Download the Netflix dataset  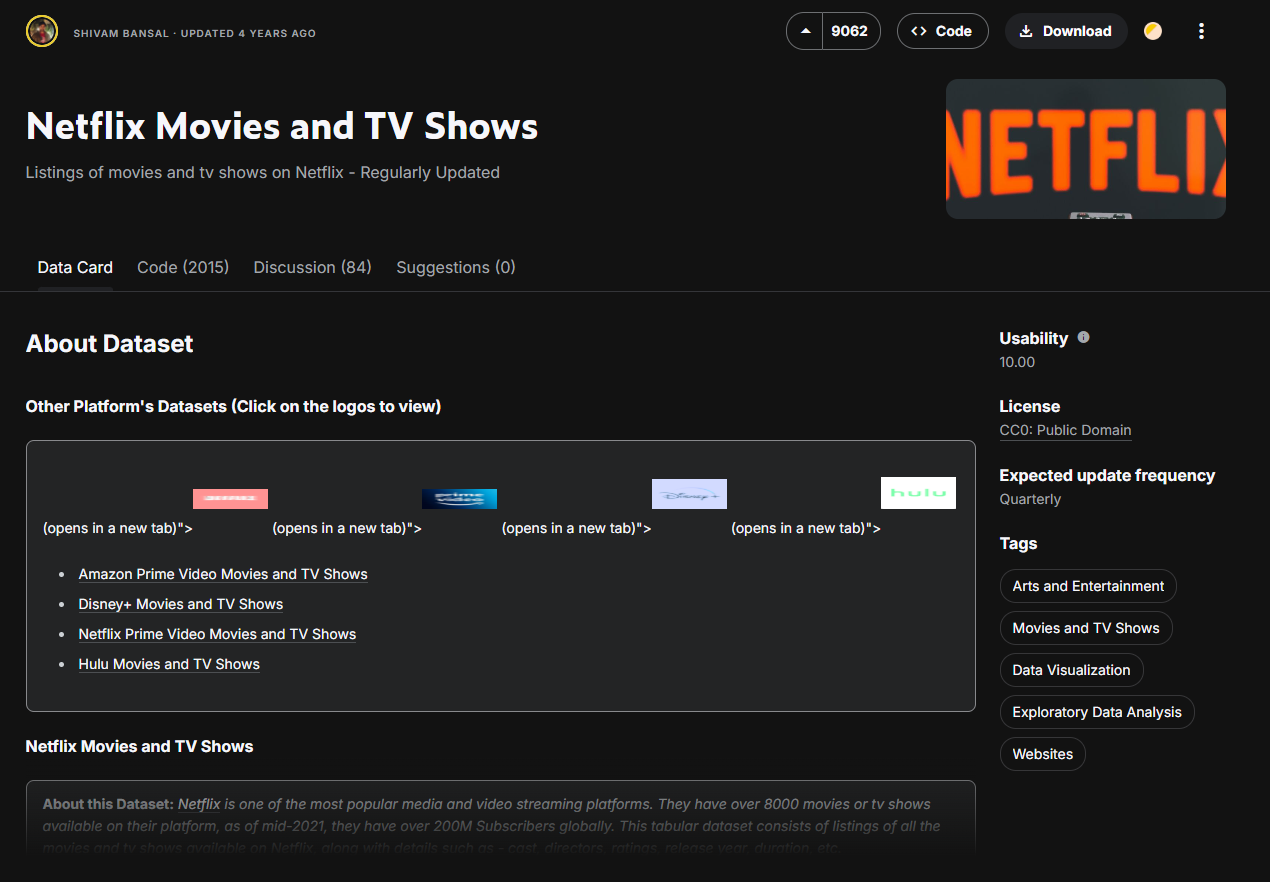[x=1066, y=31]
